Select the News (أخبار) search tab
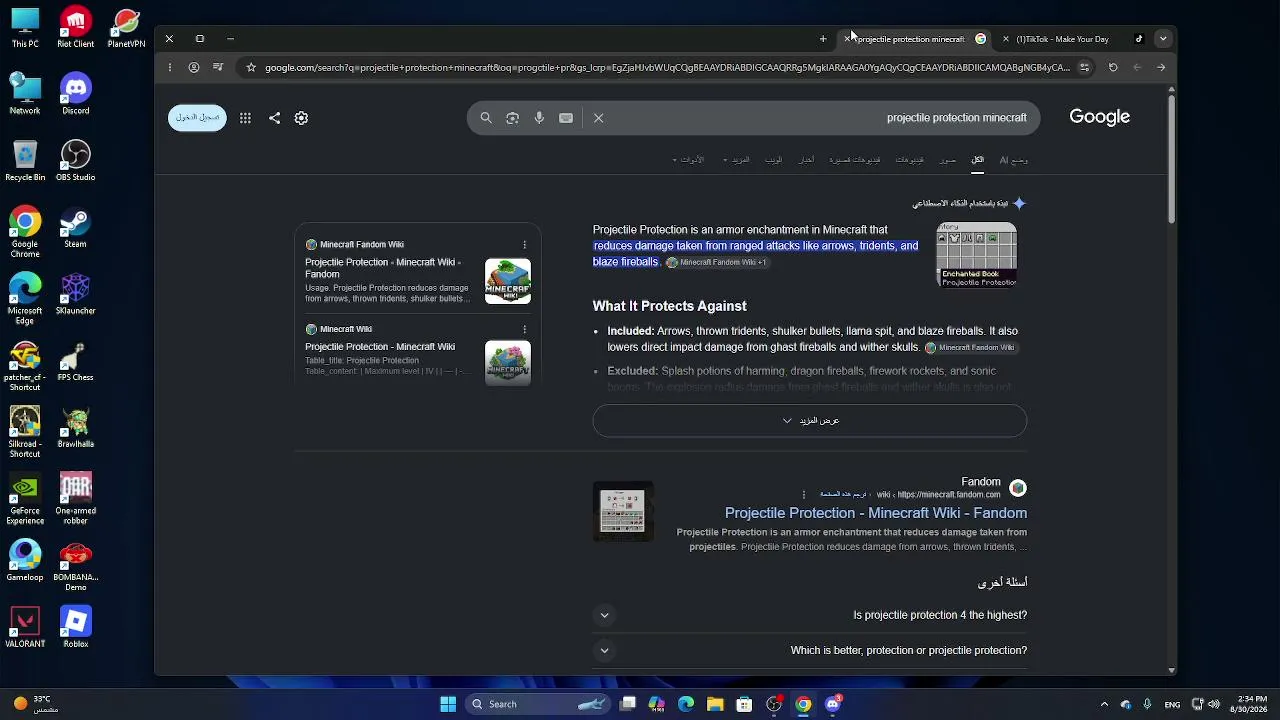This screenshot has height=720, width=1280. coord(806,160)
